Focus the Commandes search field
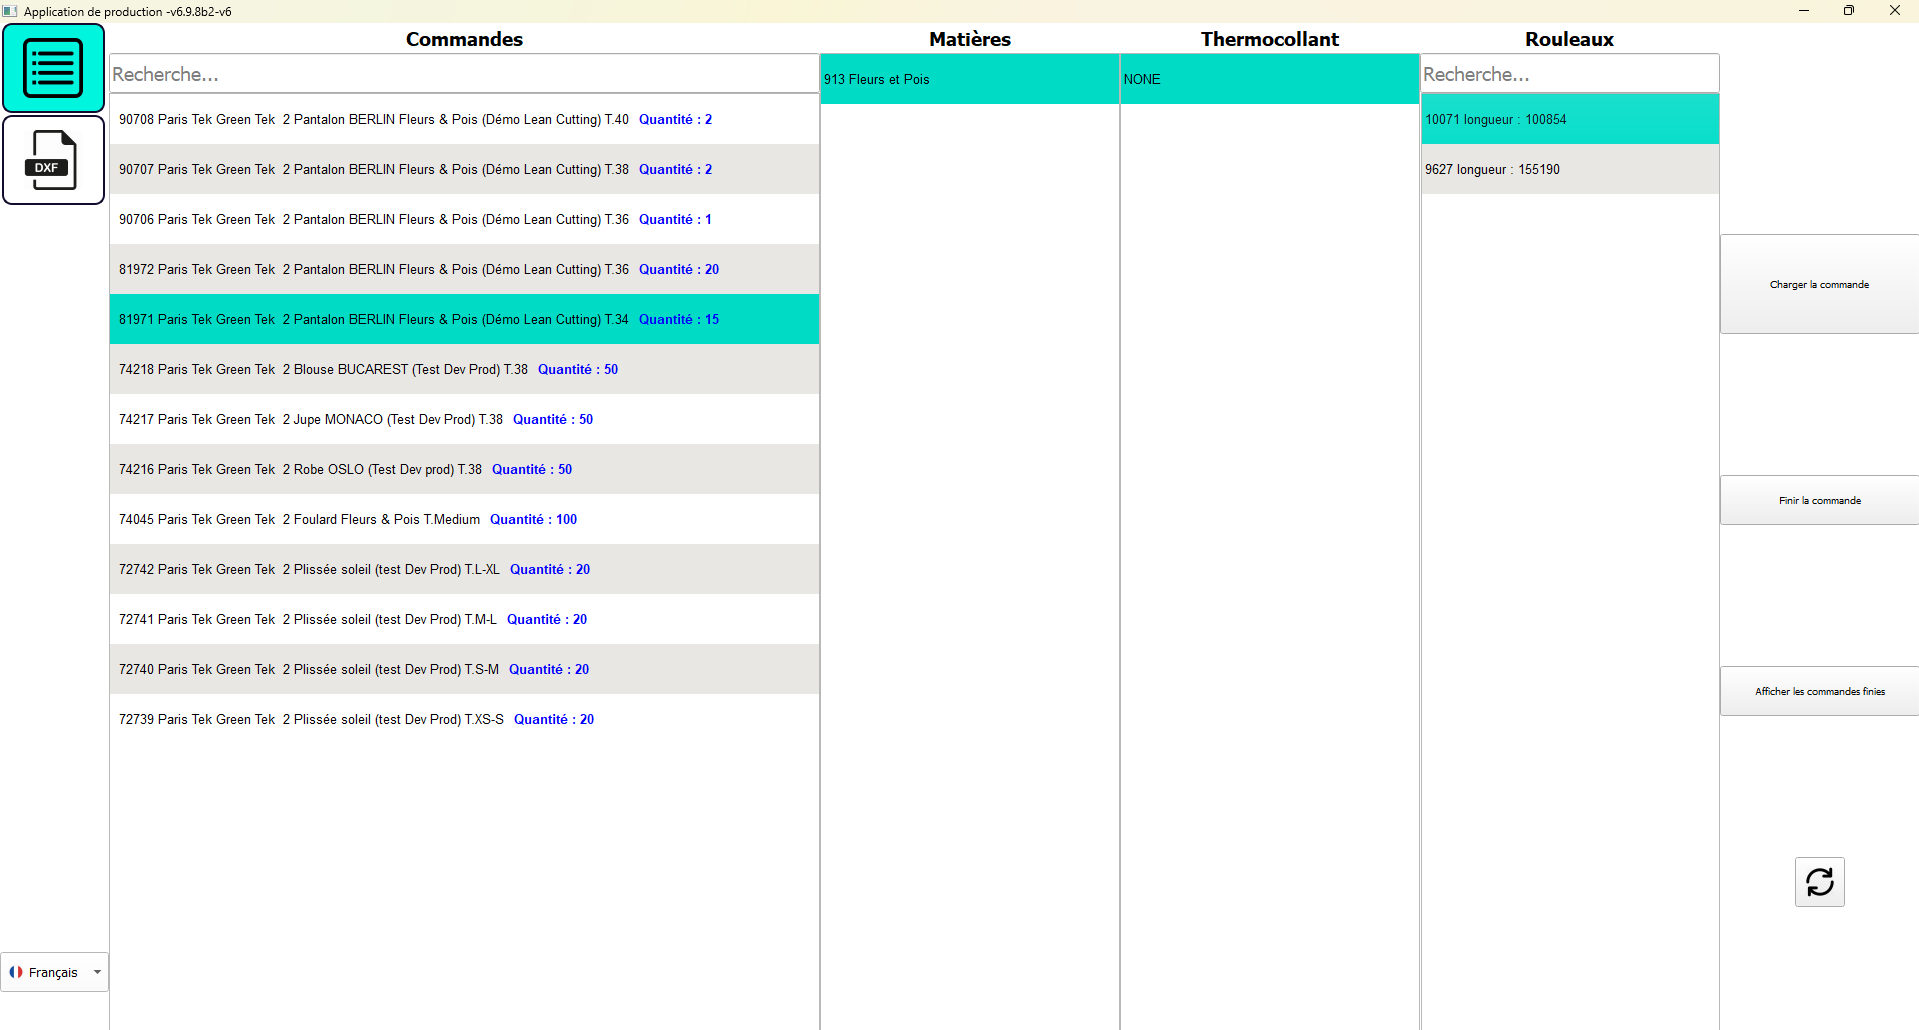Screen dimensions: 1919x1030 [x=464, y=75]
